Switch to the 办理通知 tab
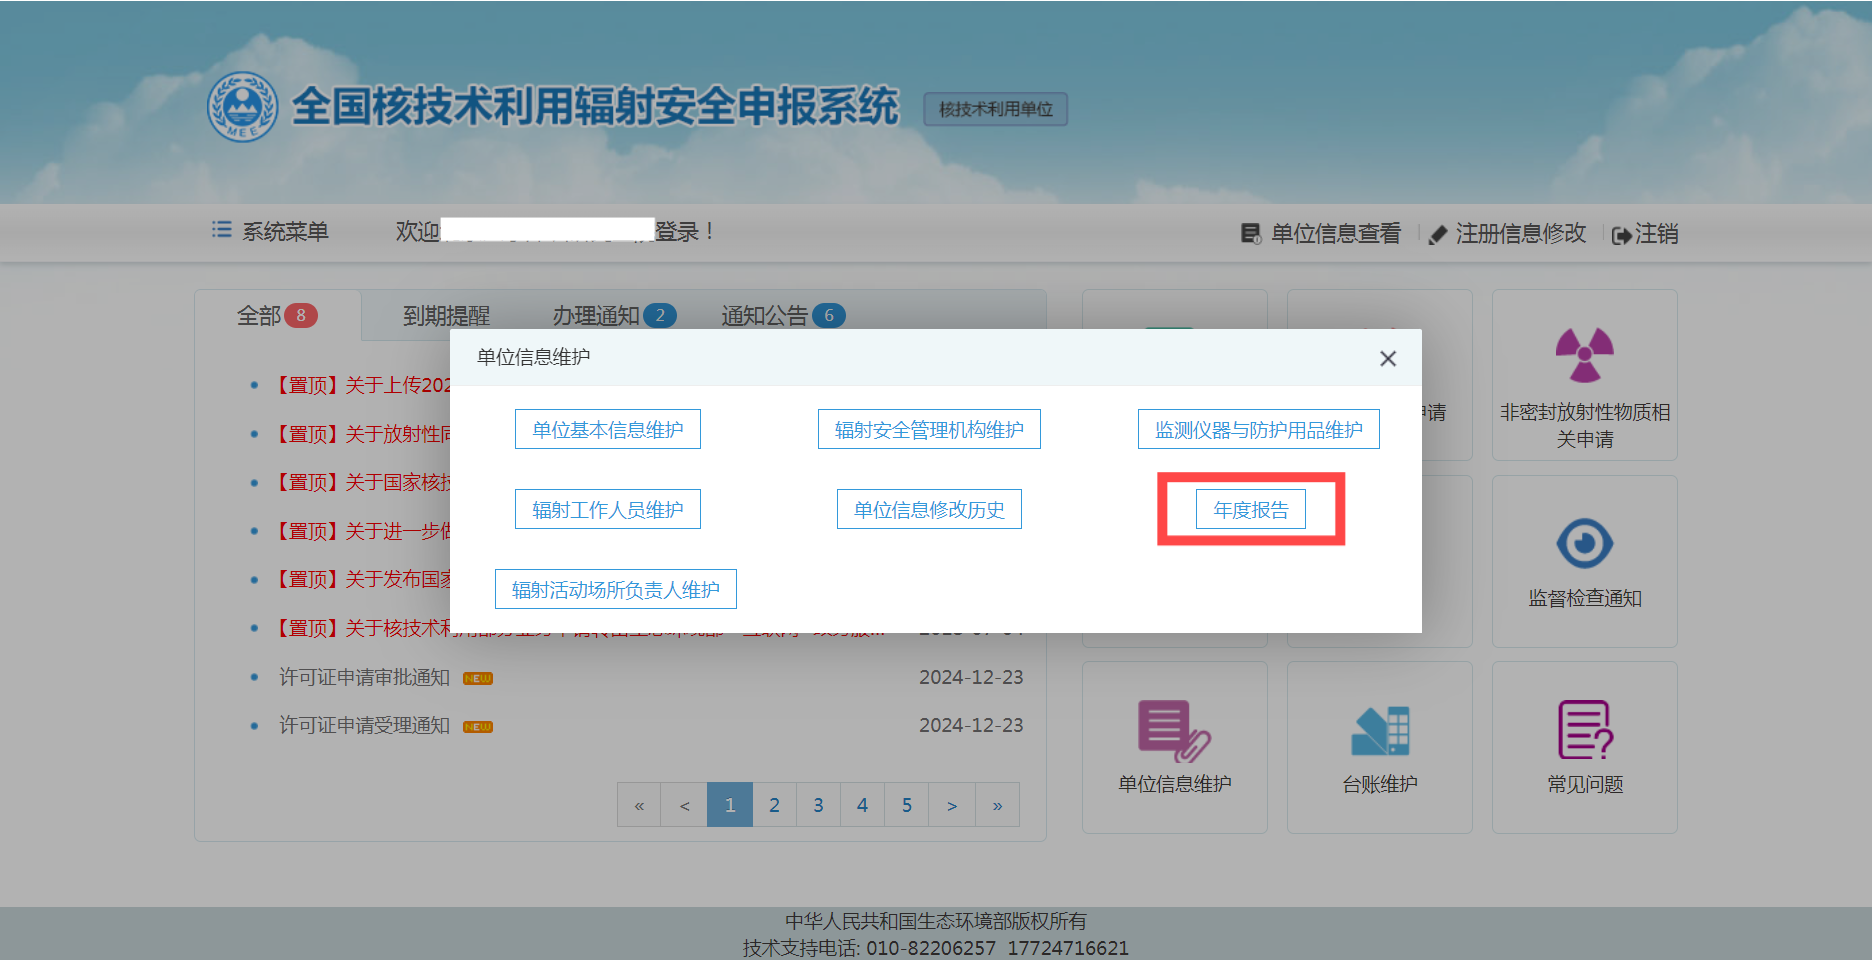Screen dimensions: 1872x960 [x=596, y=316]
